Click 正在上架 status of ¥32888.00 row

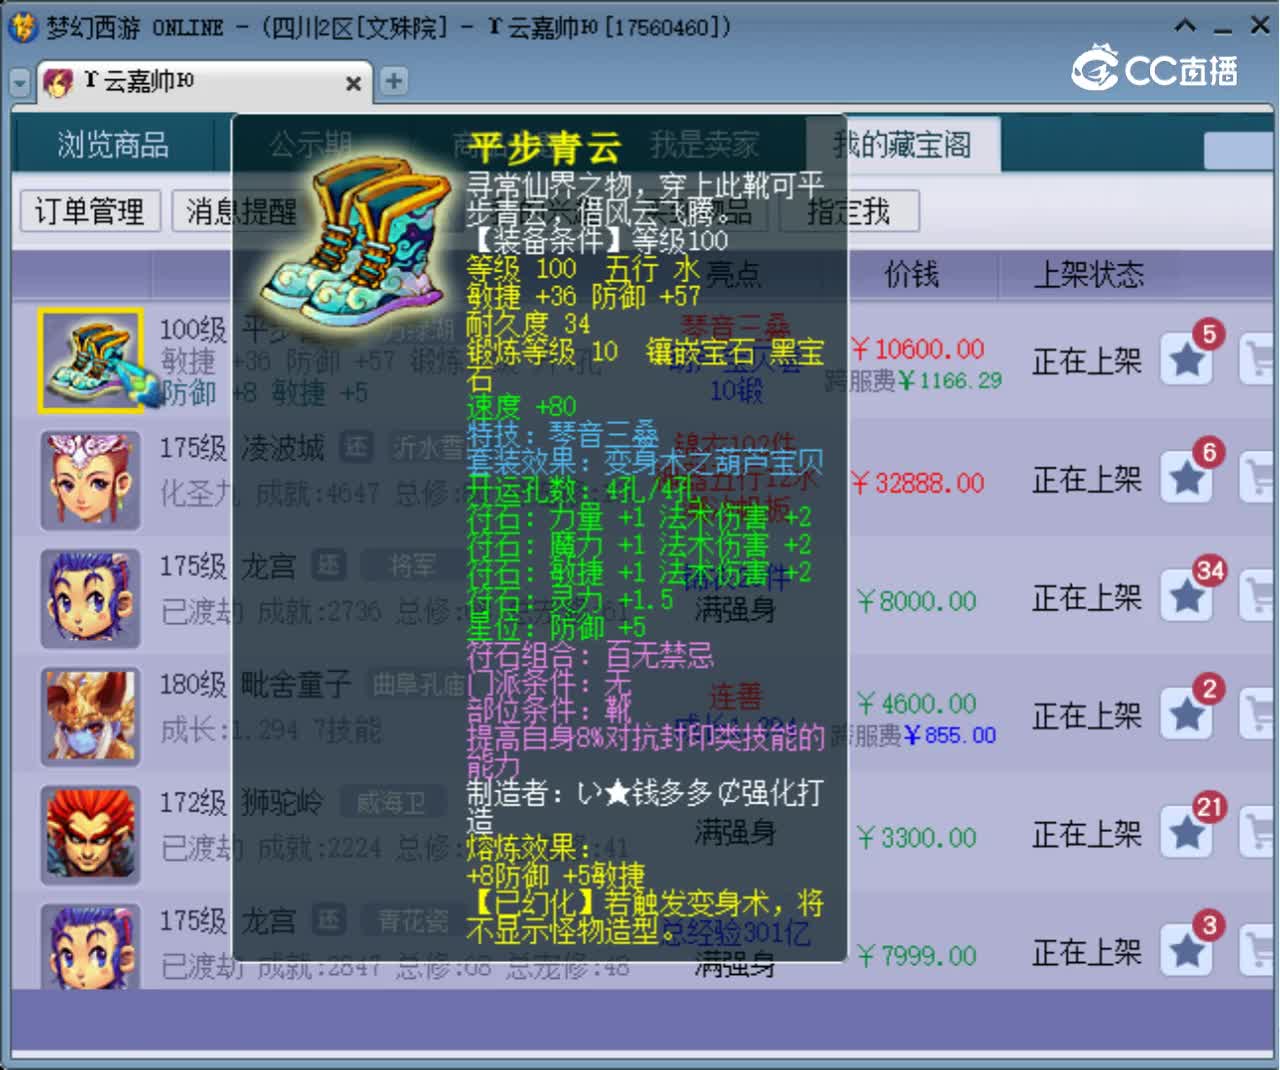coord(1087,480)
